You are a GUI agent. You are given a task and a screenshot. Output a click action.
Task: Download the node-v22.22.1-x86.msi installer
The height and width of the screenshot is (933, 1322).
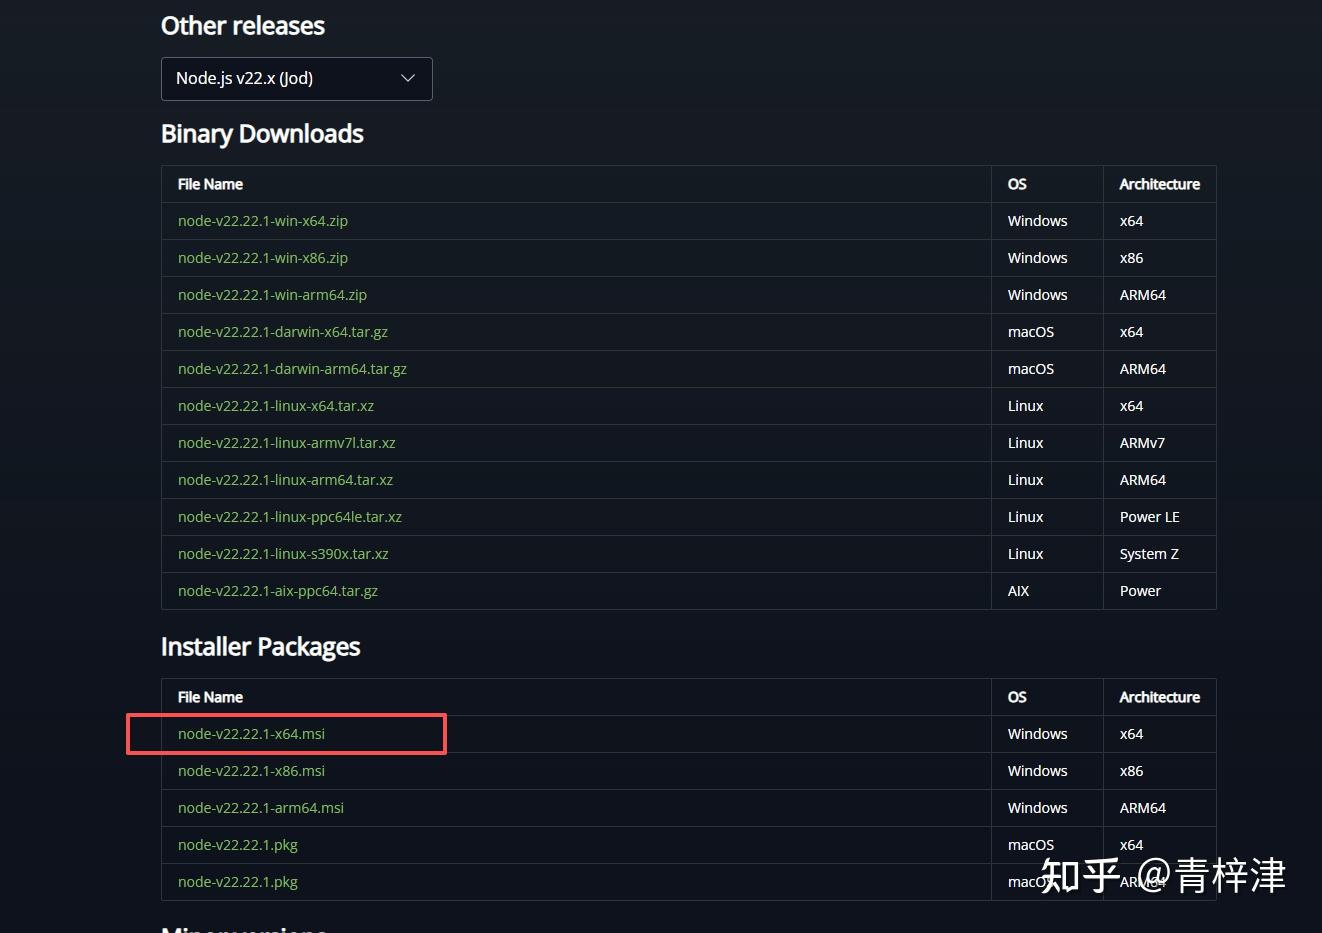pos(251,771)
